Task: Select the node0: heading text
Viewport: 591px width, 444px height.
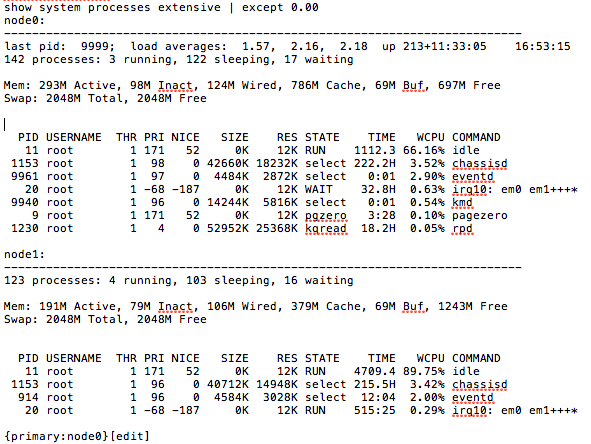Action: coord(24,20)
